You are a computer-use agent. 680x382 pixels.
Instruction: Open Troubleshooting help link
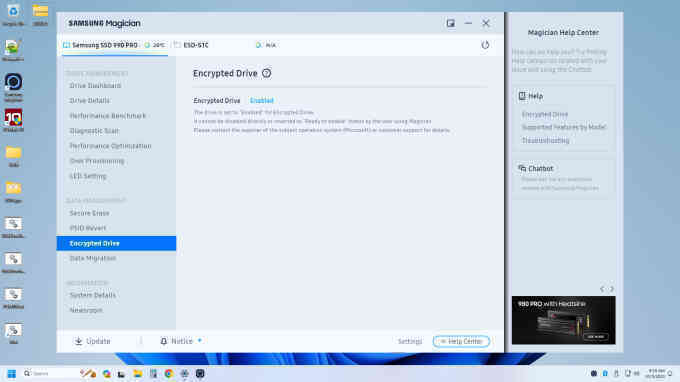pyautogui.click(x=546, y=140)
